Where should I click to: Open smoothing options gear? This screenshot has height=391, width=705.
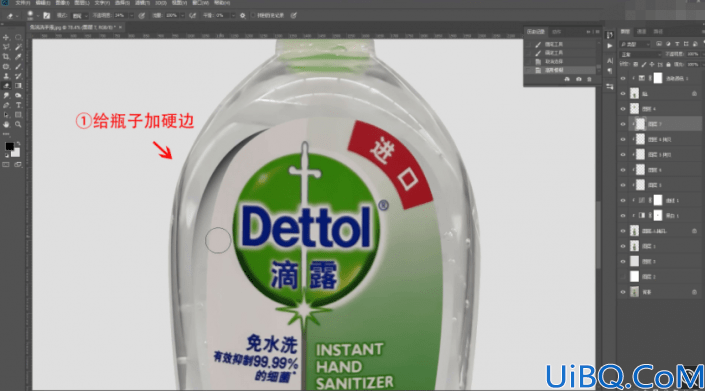click(242, 15)
